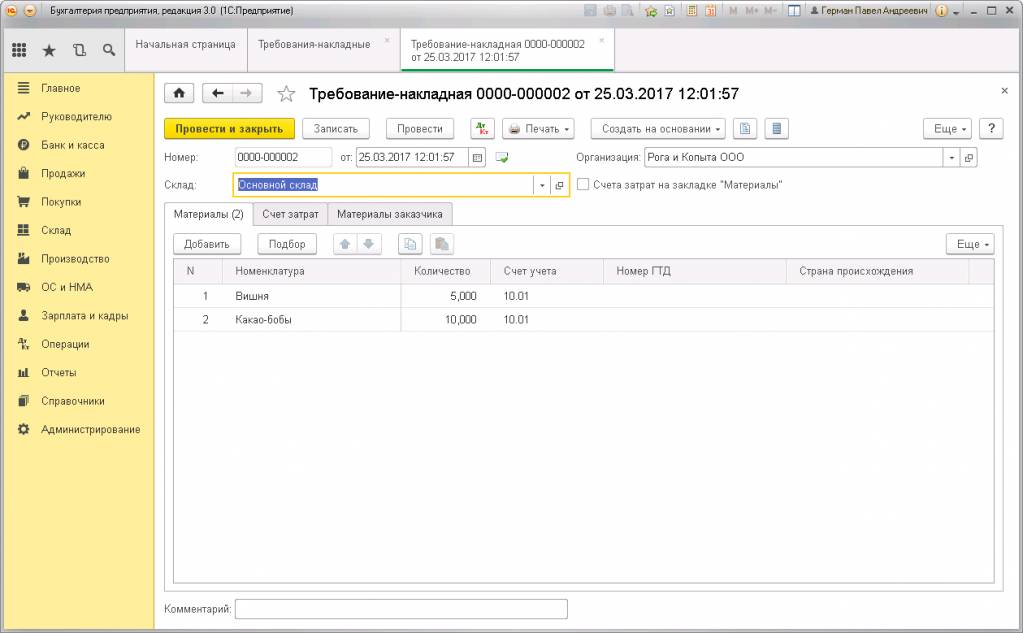Open the sections menu grid icon
The image size is (1023, 633).
click(20, 50)
